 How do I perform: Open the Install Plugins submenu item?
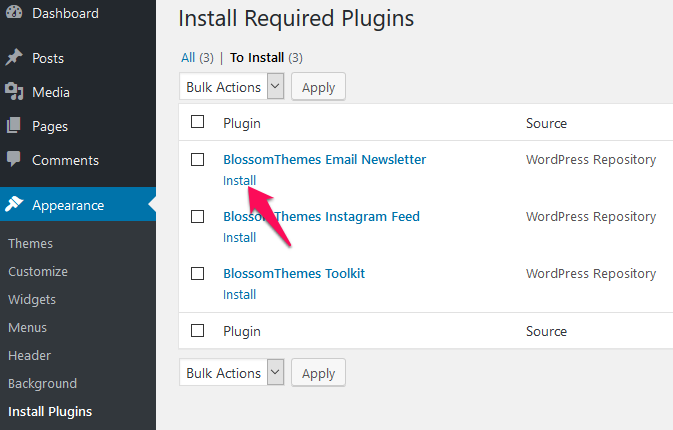pos(50,412)
